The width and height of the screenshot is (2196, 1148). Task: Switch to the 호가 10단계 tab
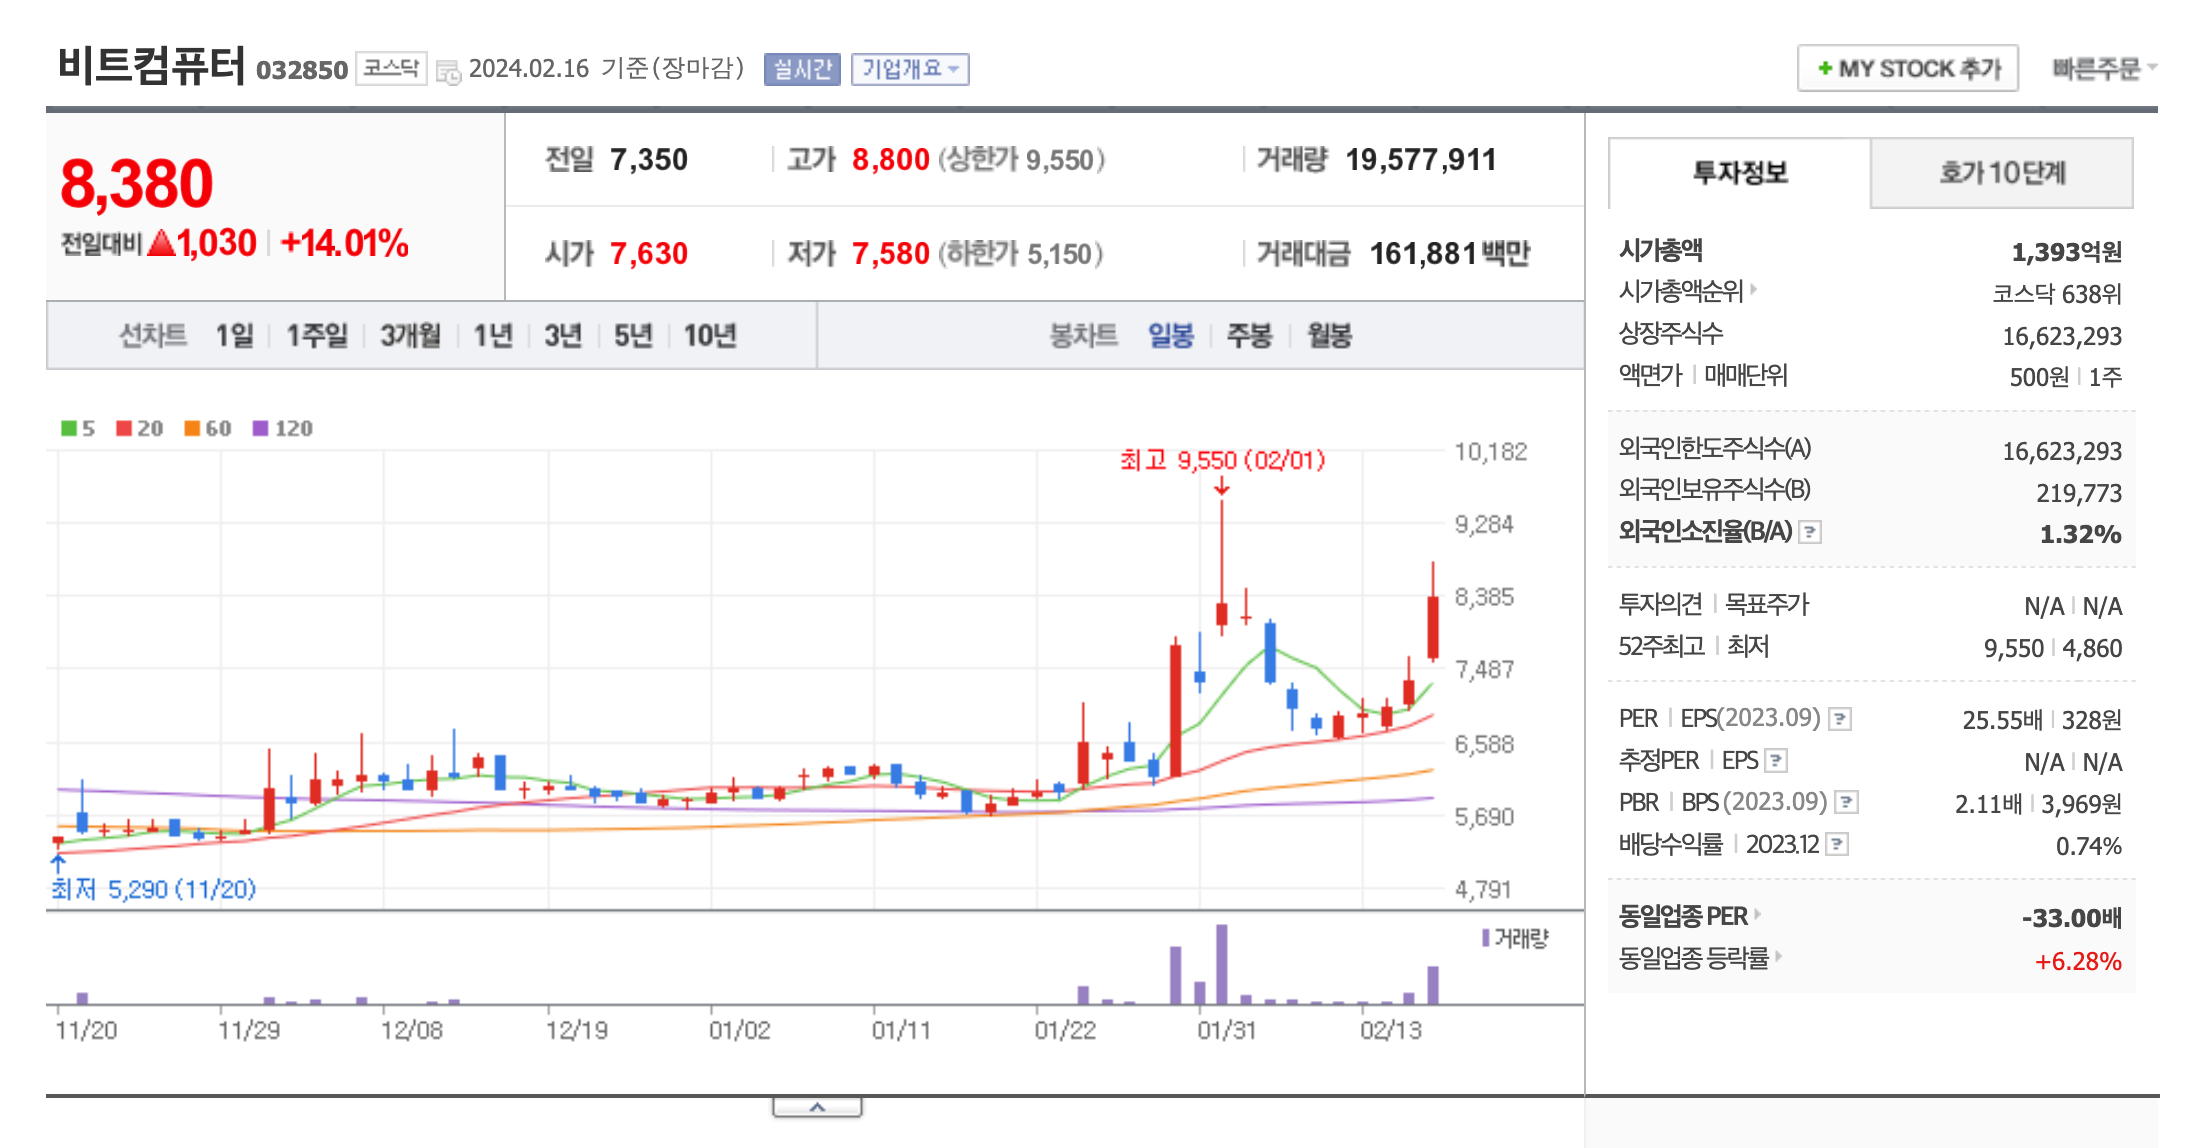point(2001,172)
